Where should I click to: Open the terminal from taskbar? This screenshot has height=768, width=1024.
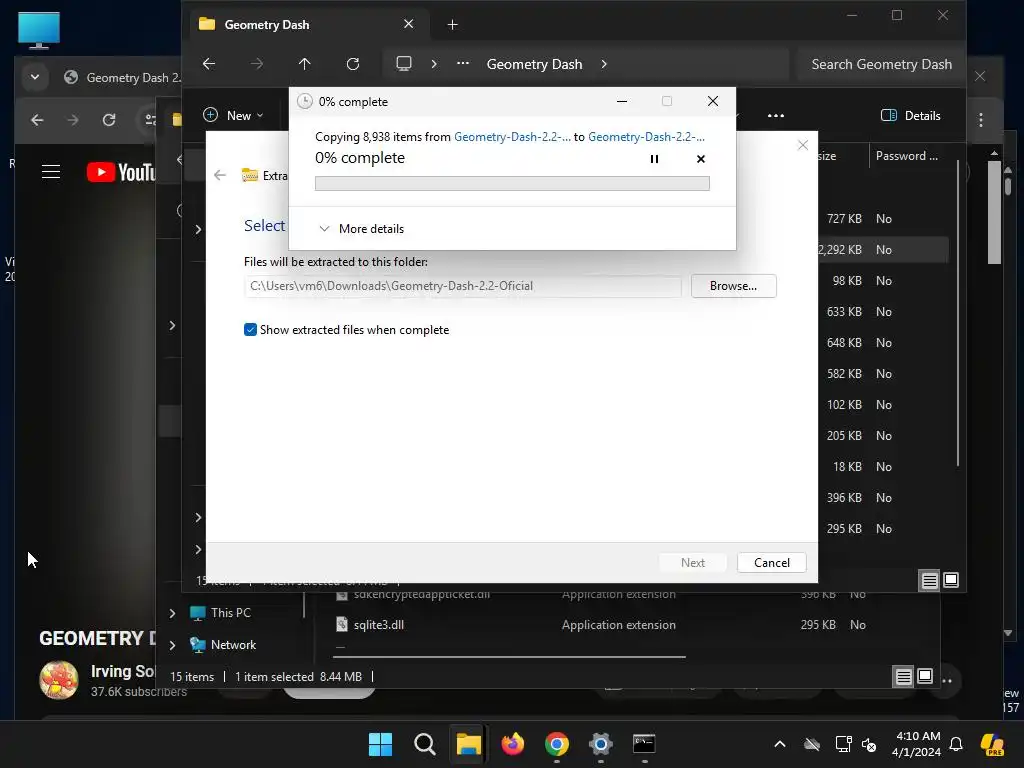pyautogui.click(x=644, y=744)
